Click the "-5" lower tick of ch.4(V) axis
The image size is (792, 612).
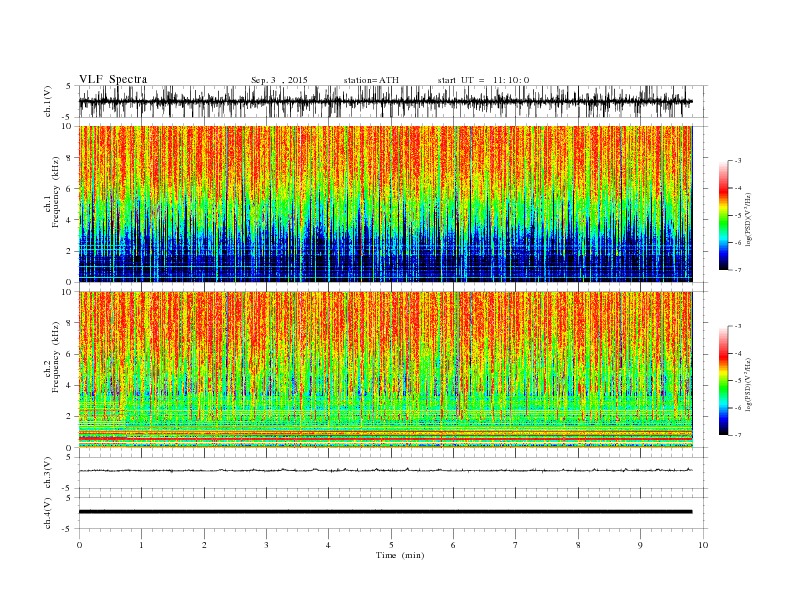[x=67, y=529]
